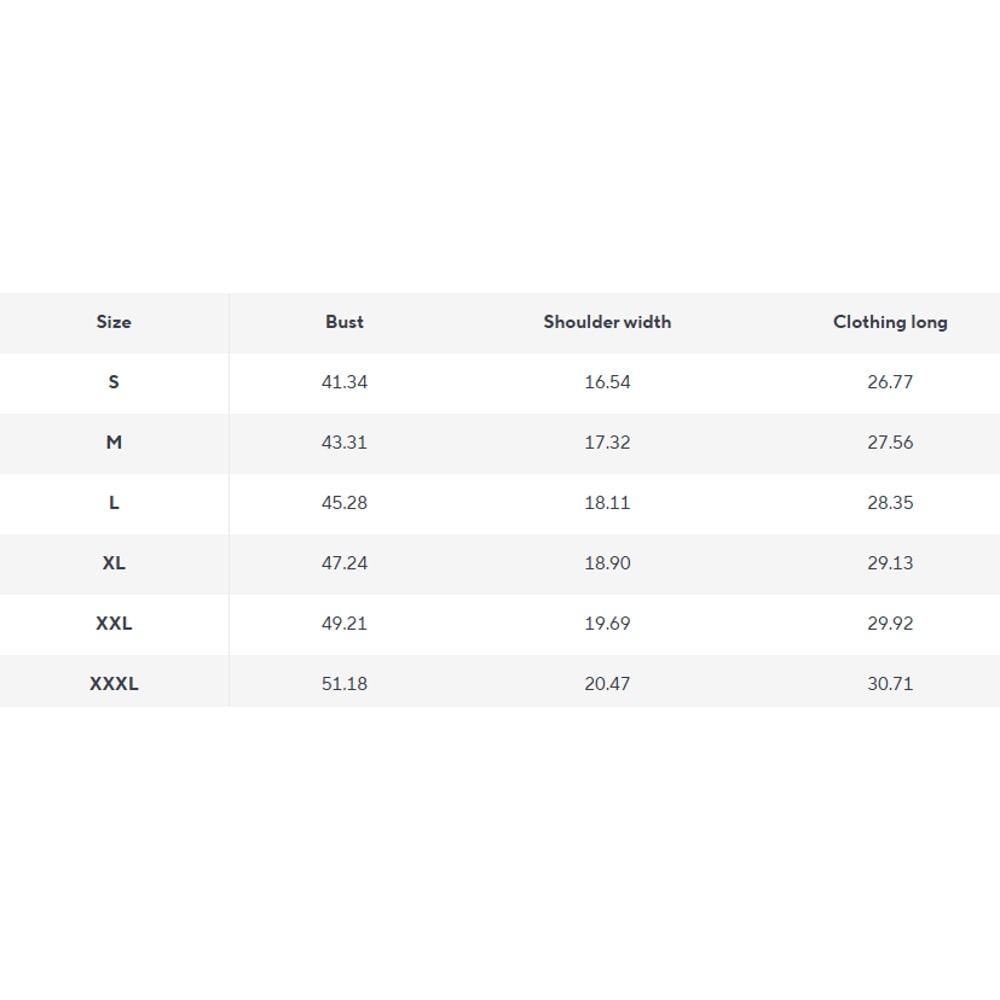Click the 51.18 bust value
This screenshot has width=1000, height=1000.
click(x=344, y=684)
